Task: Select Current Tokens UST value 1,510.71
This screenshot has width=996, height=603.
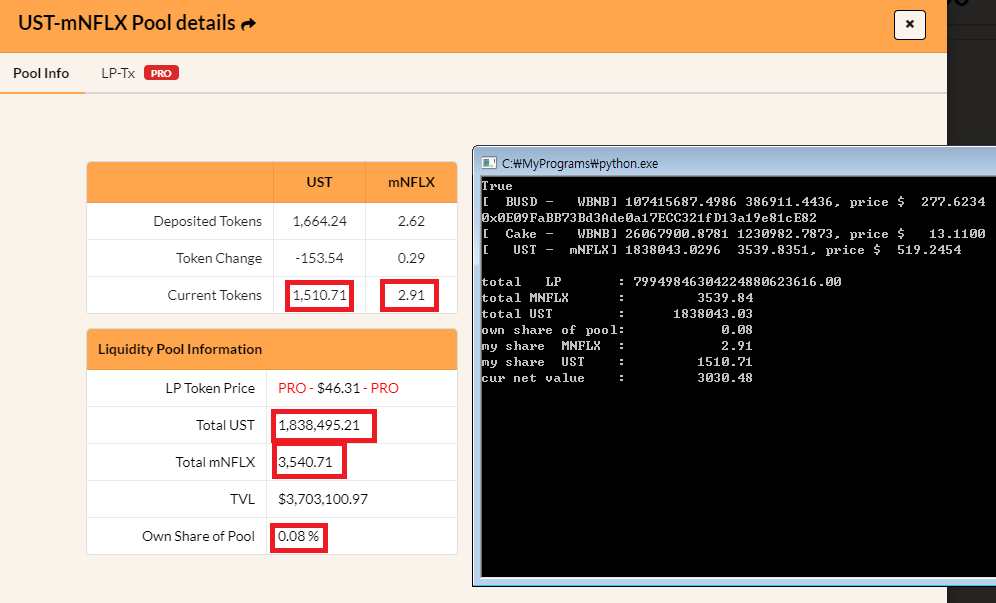Action: 320,295
